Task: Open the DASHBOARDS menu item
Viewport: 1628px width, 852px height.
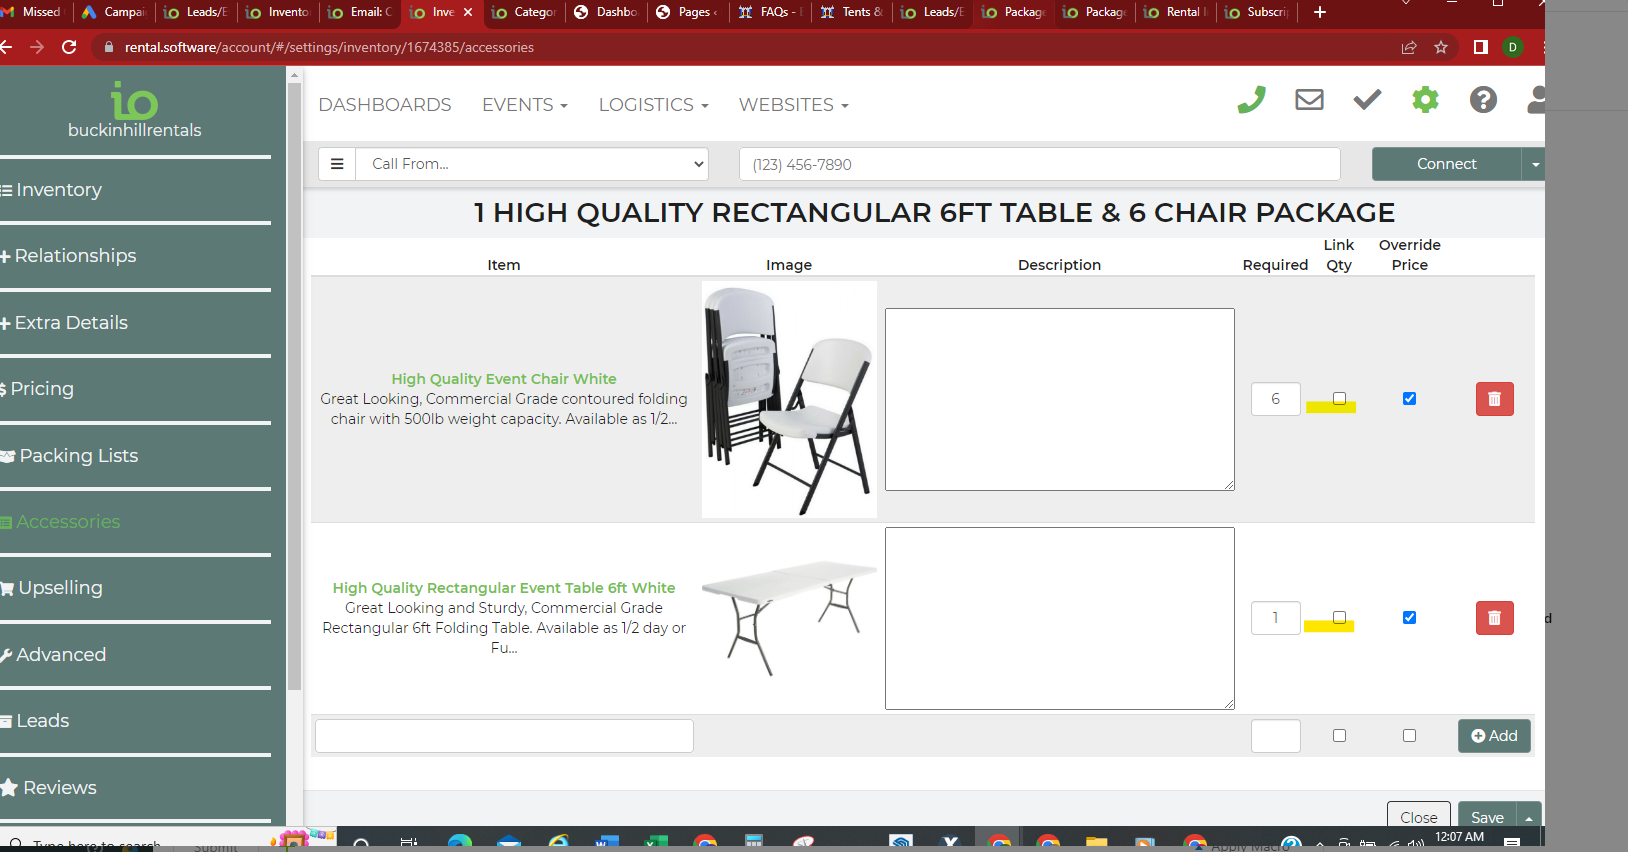Action: [x=385, y=105]
